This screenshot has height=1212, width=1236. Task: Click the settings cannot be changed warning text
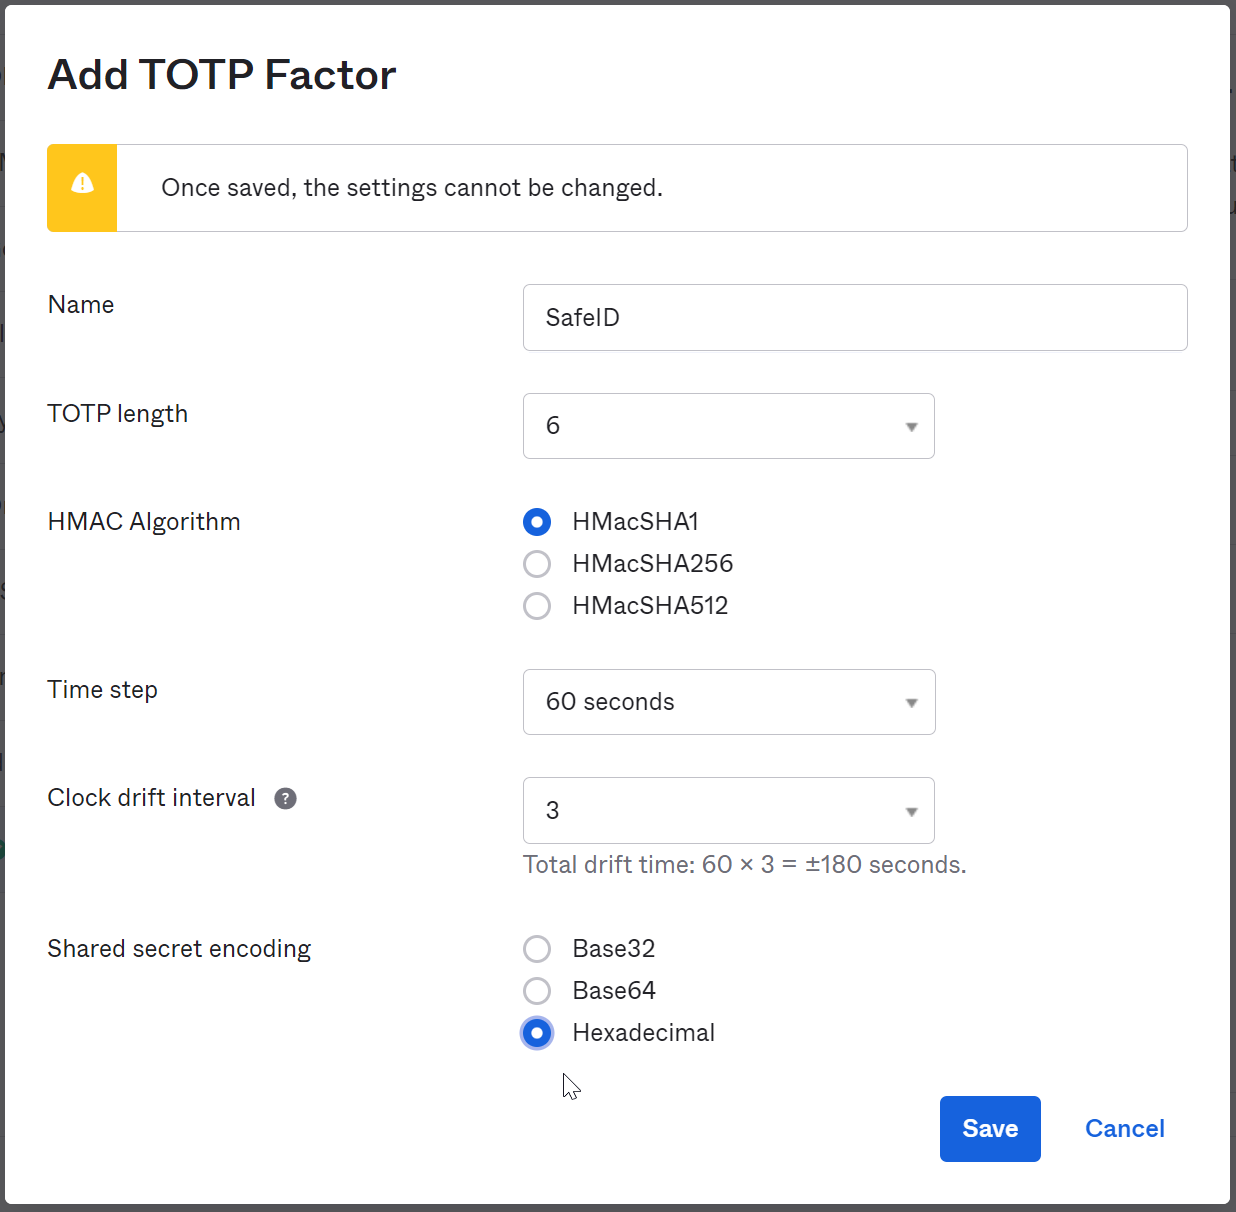coord(412,188)
